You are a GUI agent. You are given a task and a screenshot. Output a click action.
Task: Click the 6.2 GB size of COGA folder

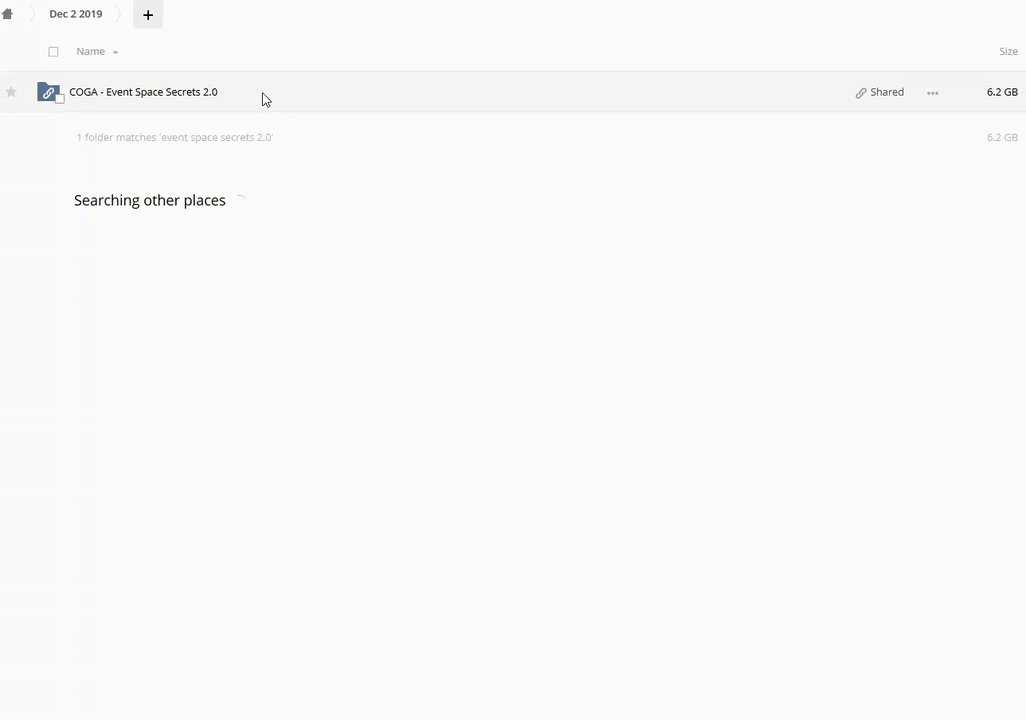[x=1001, y=92]
